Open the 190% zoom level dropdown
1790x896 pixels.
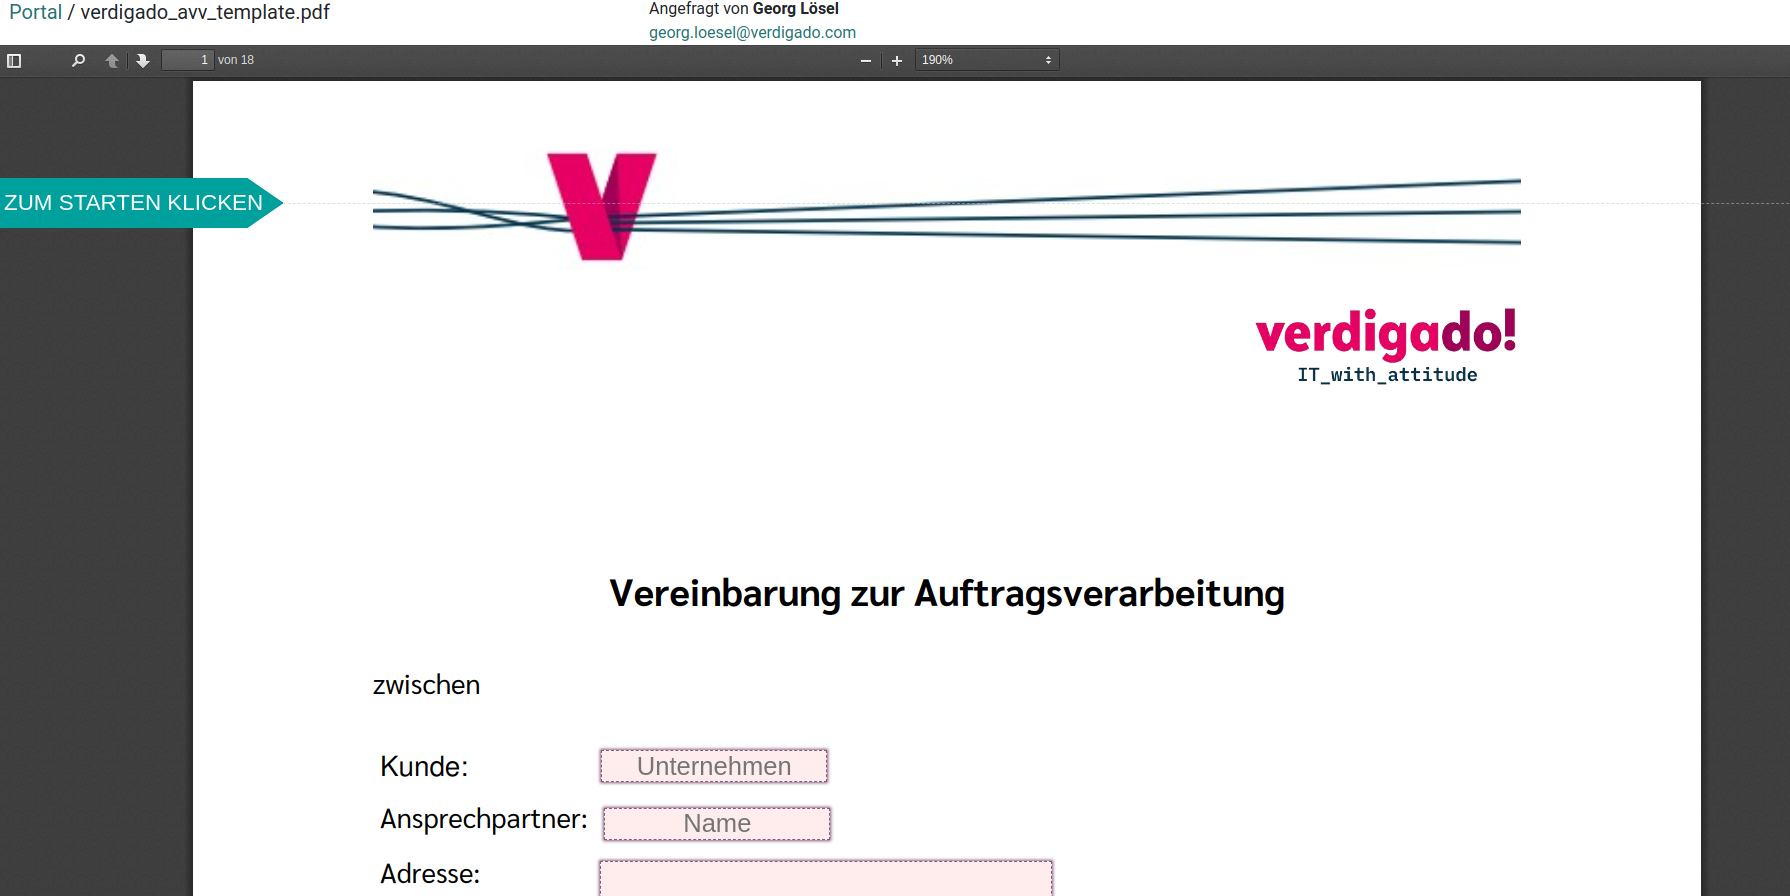click(x=987, y=60)
